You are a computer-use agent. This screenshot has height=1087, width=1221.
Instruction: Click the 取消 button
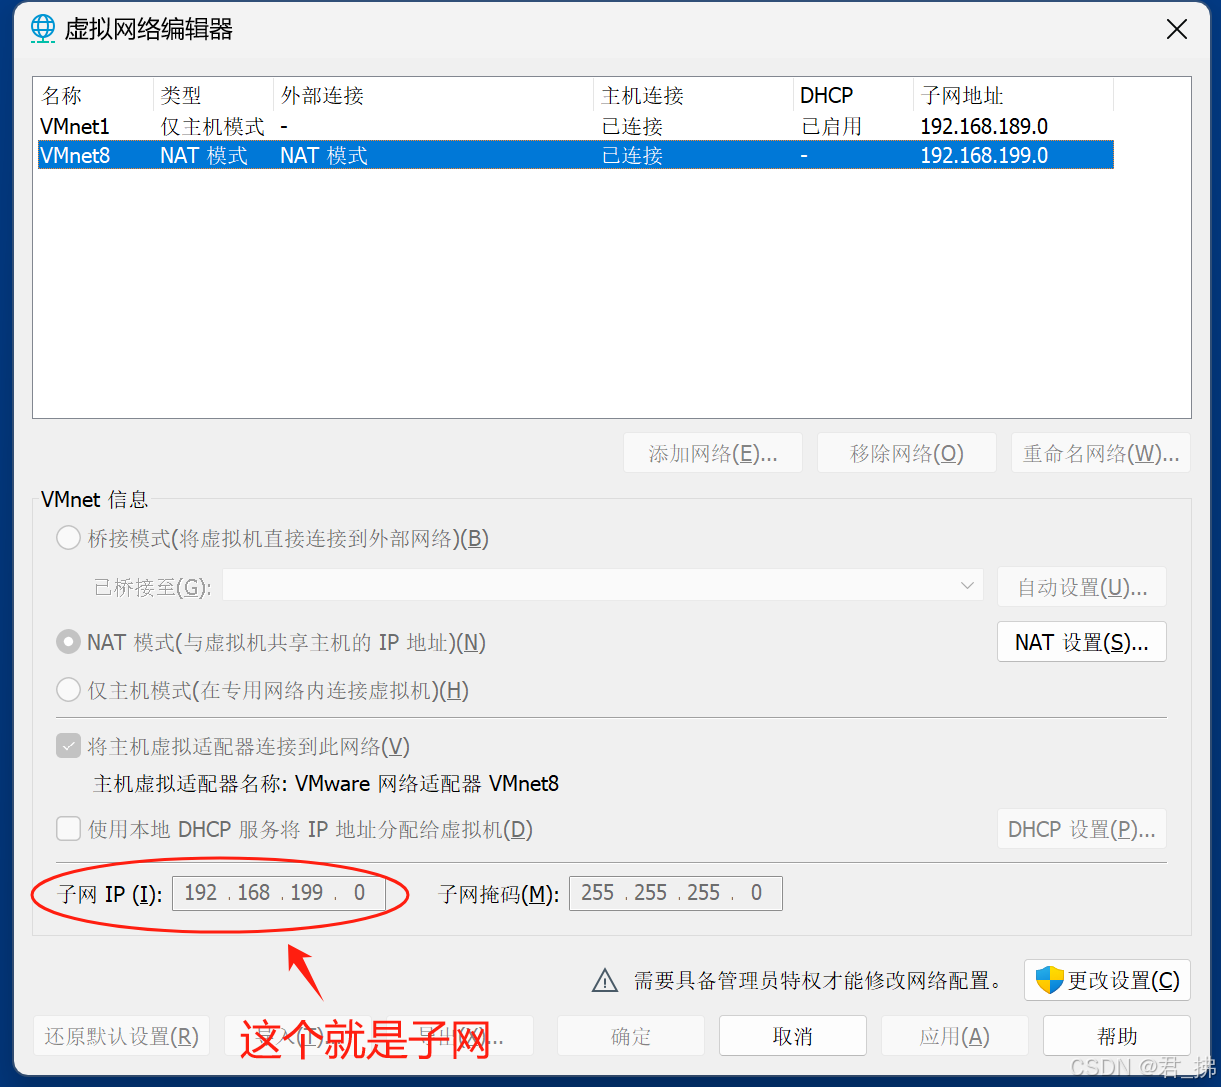(793, 1036)
